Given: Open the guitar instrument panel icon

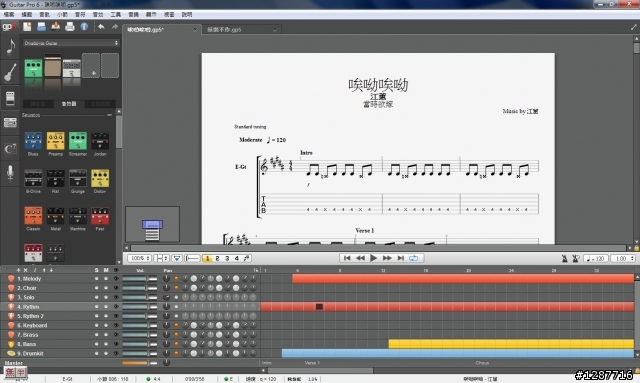Looking at the screenshot, I should tap(10, 73).
